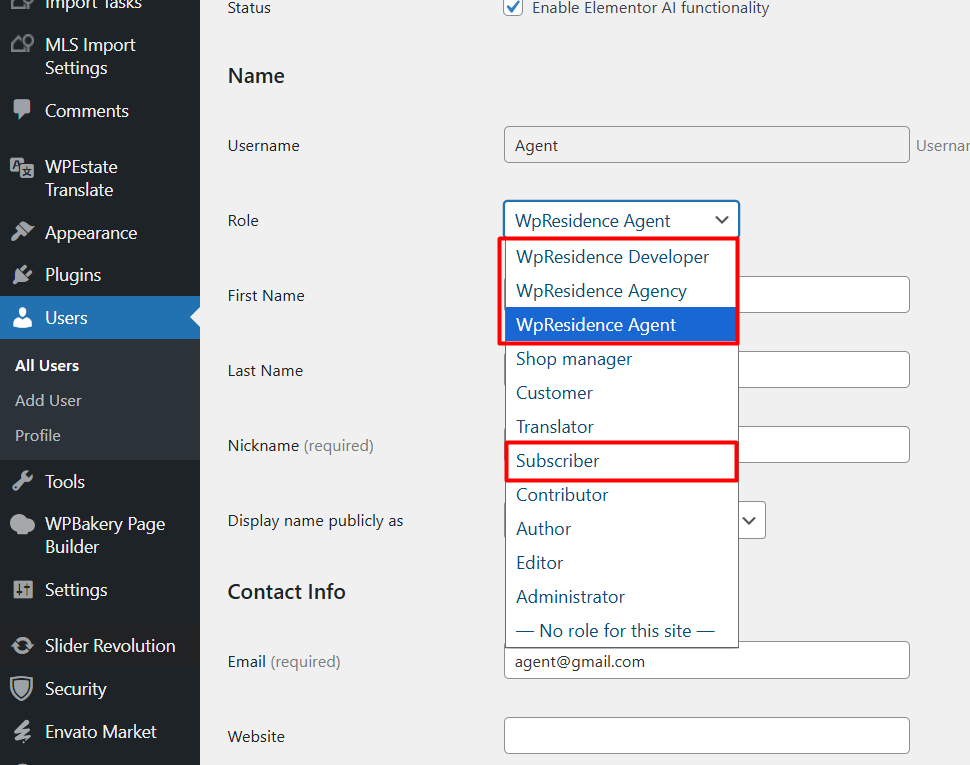Click the Email field with agent@gmail.com
The image size is (970, 765).
pos(706,662)
